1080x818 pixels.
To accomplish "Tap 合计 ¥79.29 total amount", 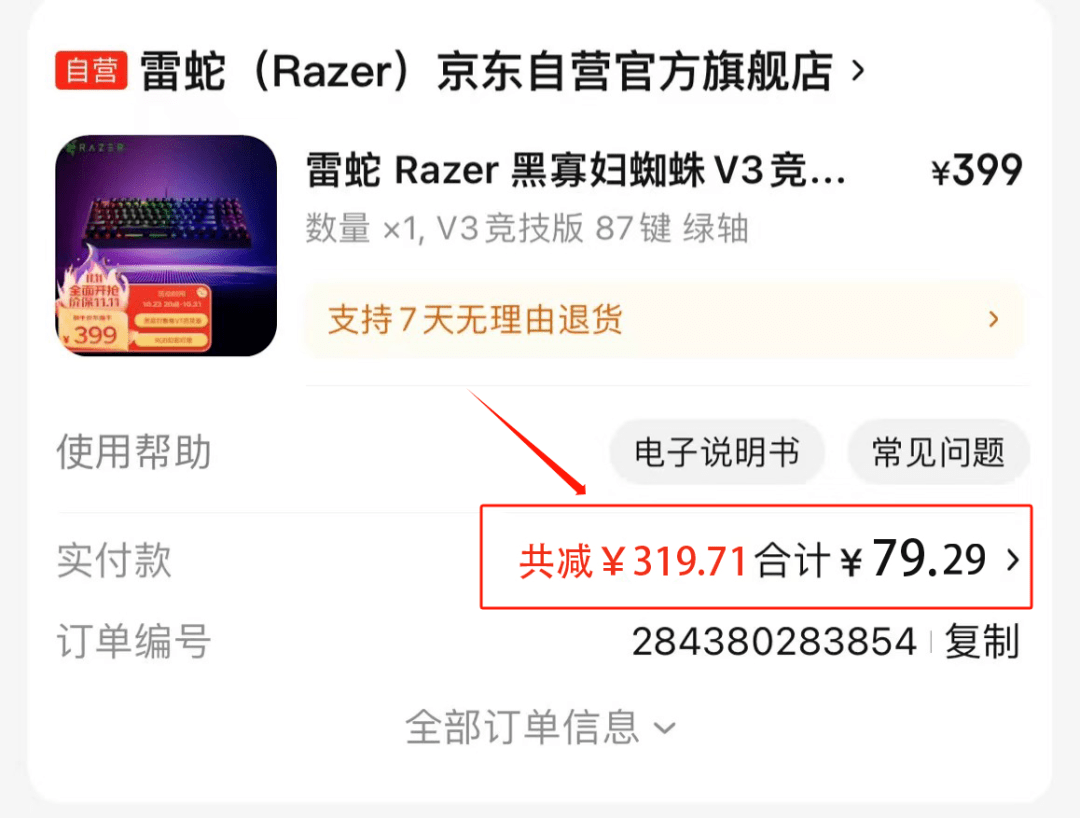I will (x=871, y=559).
